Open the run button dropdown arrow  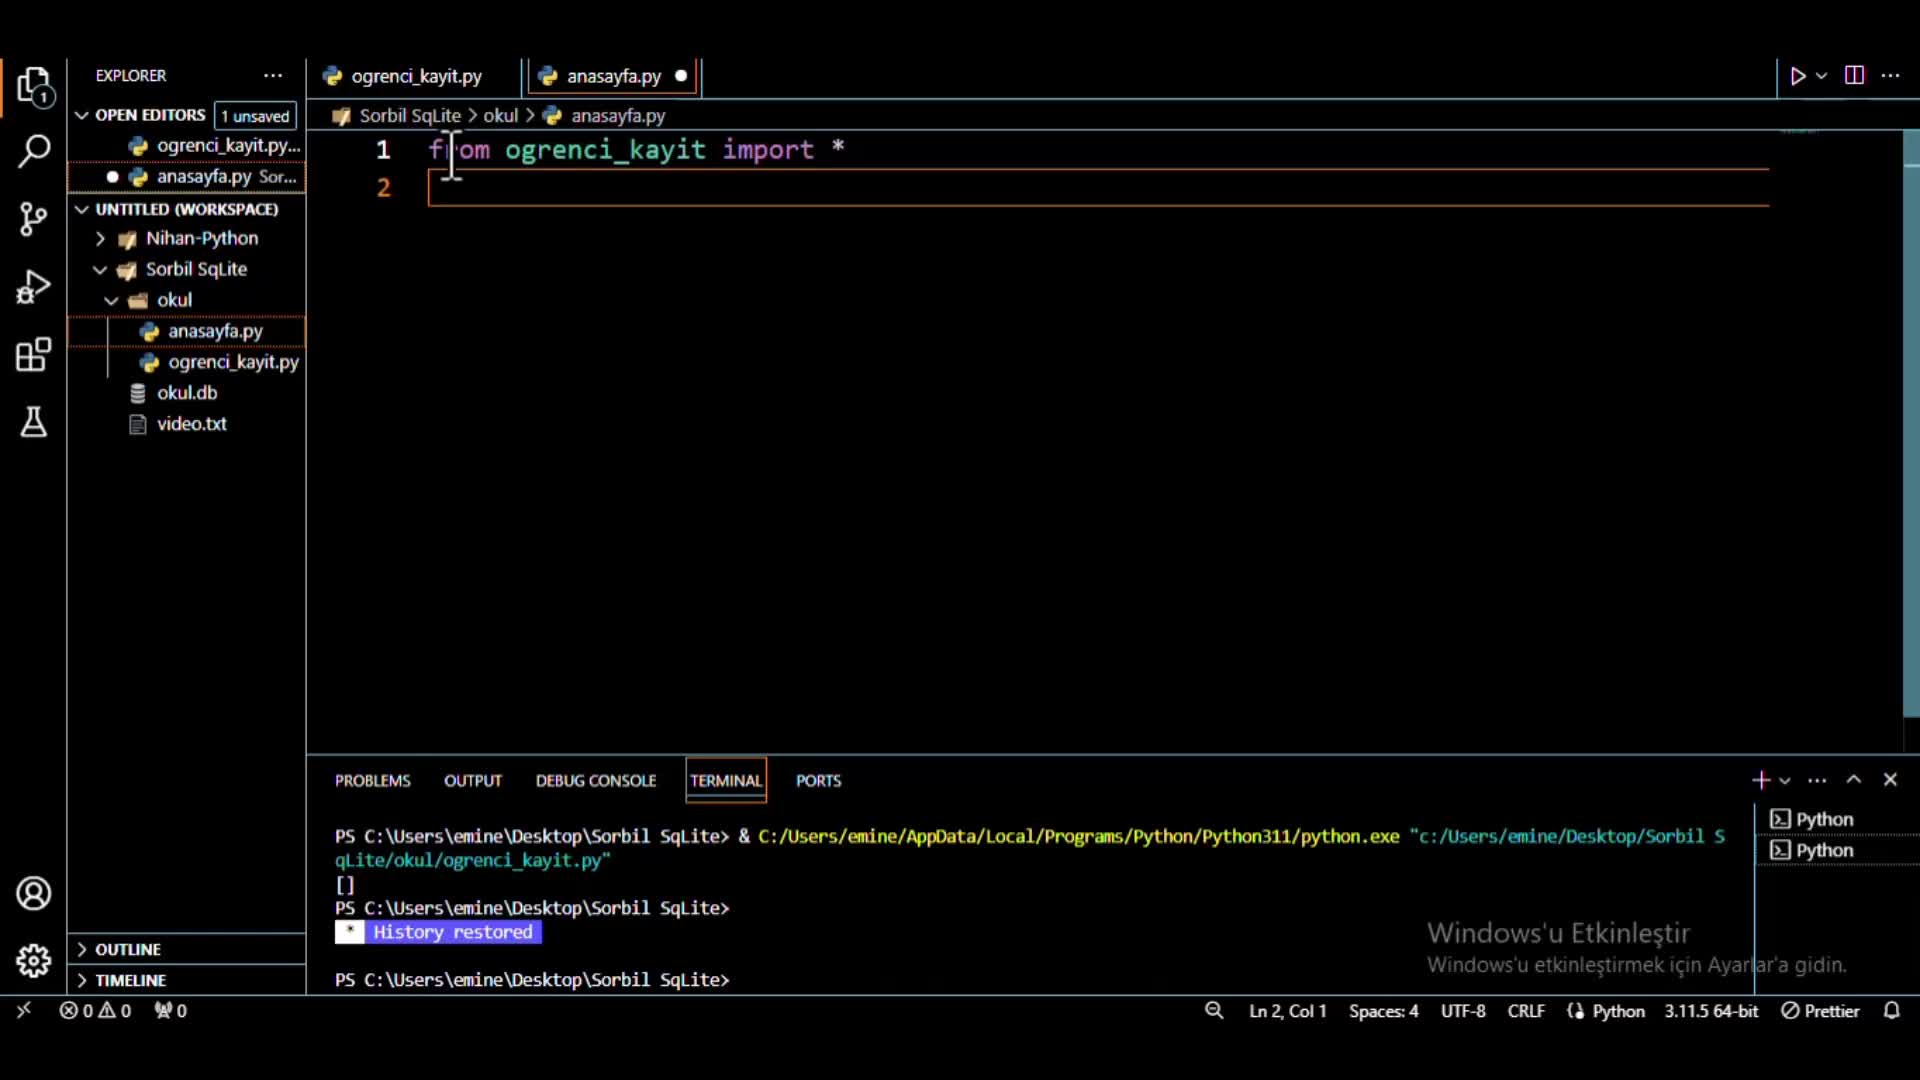(1822, 76)
